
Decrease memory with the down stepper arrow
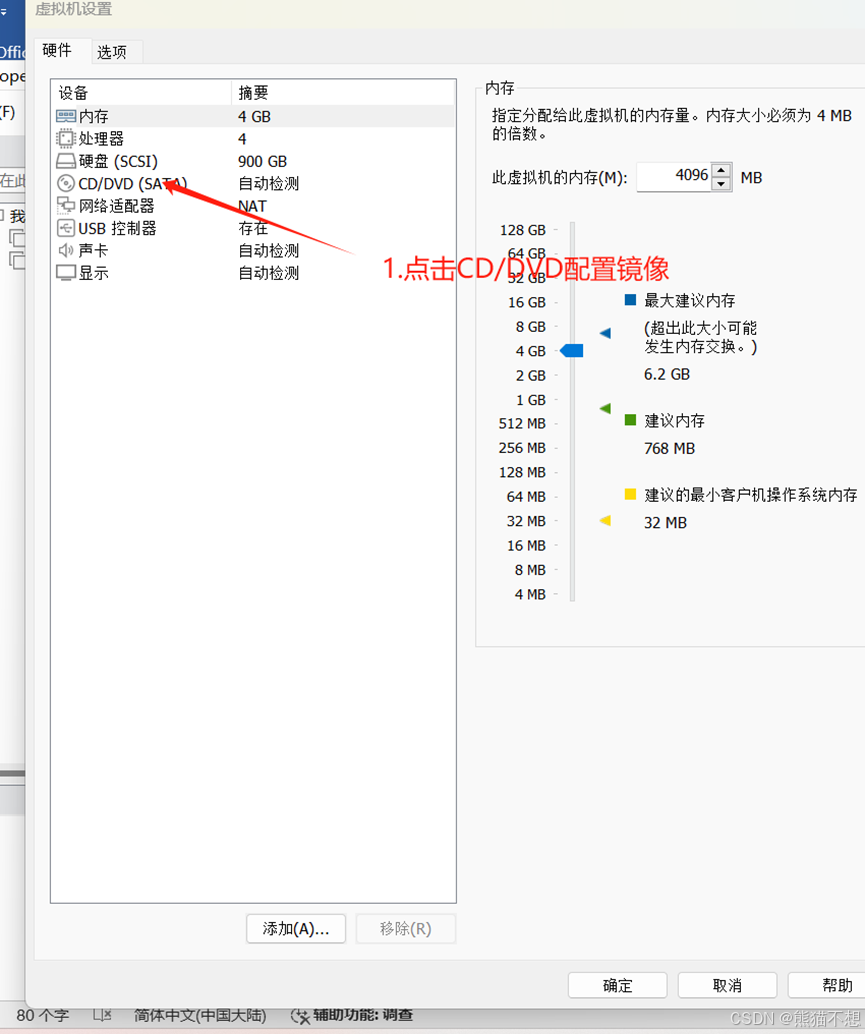click(722, 184)
